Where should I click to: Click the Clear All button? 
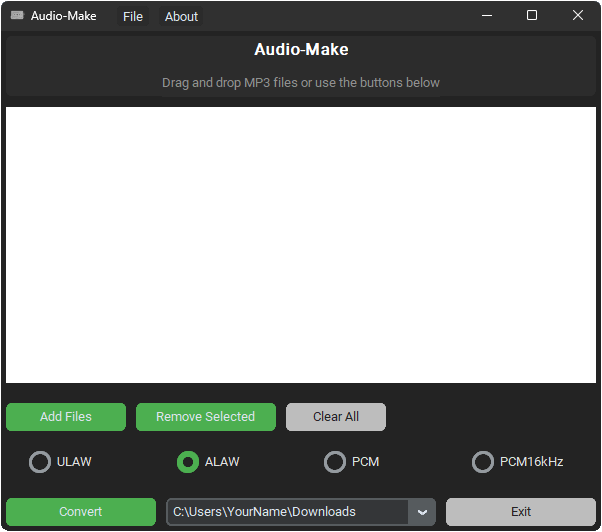(336, 417)
